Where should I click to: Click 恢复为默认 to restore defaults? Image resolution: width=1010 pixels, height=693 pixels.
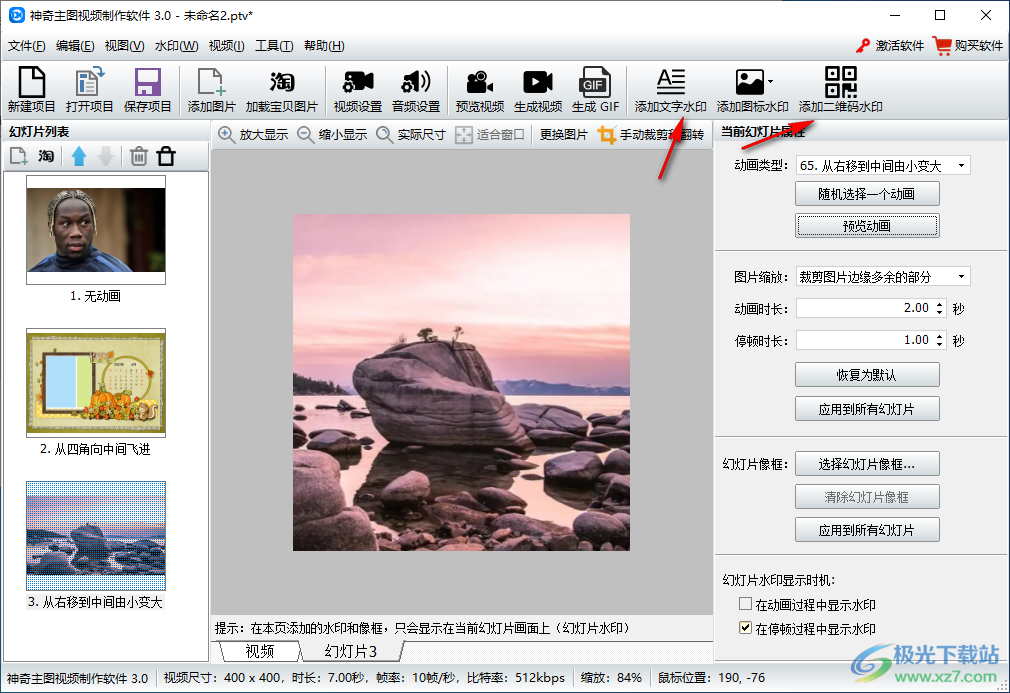click(867, 375)
